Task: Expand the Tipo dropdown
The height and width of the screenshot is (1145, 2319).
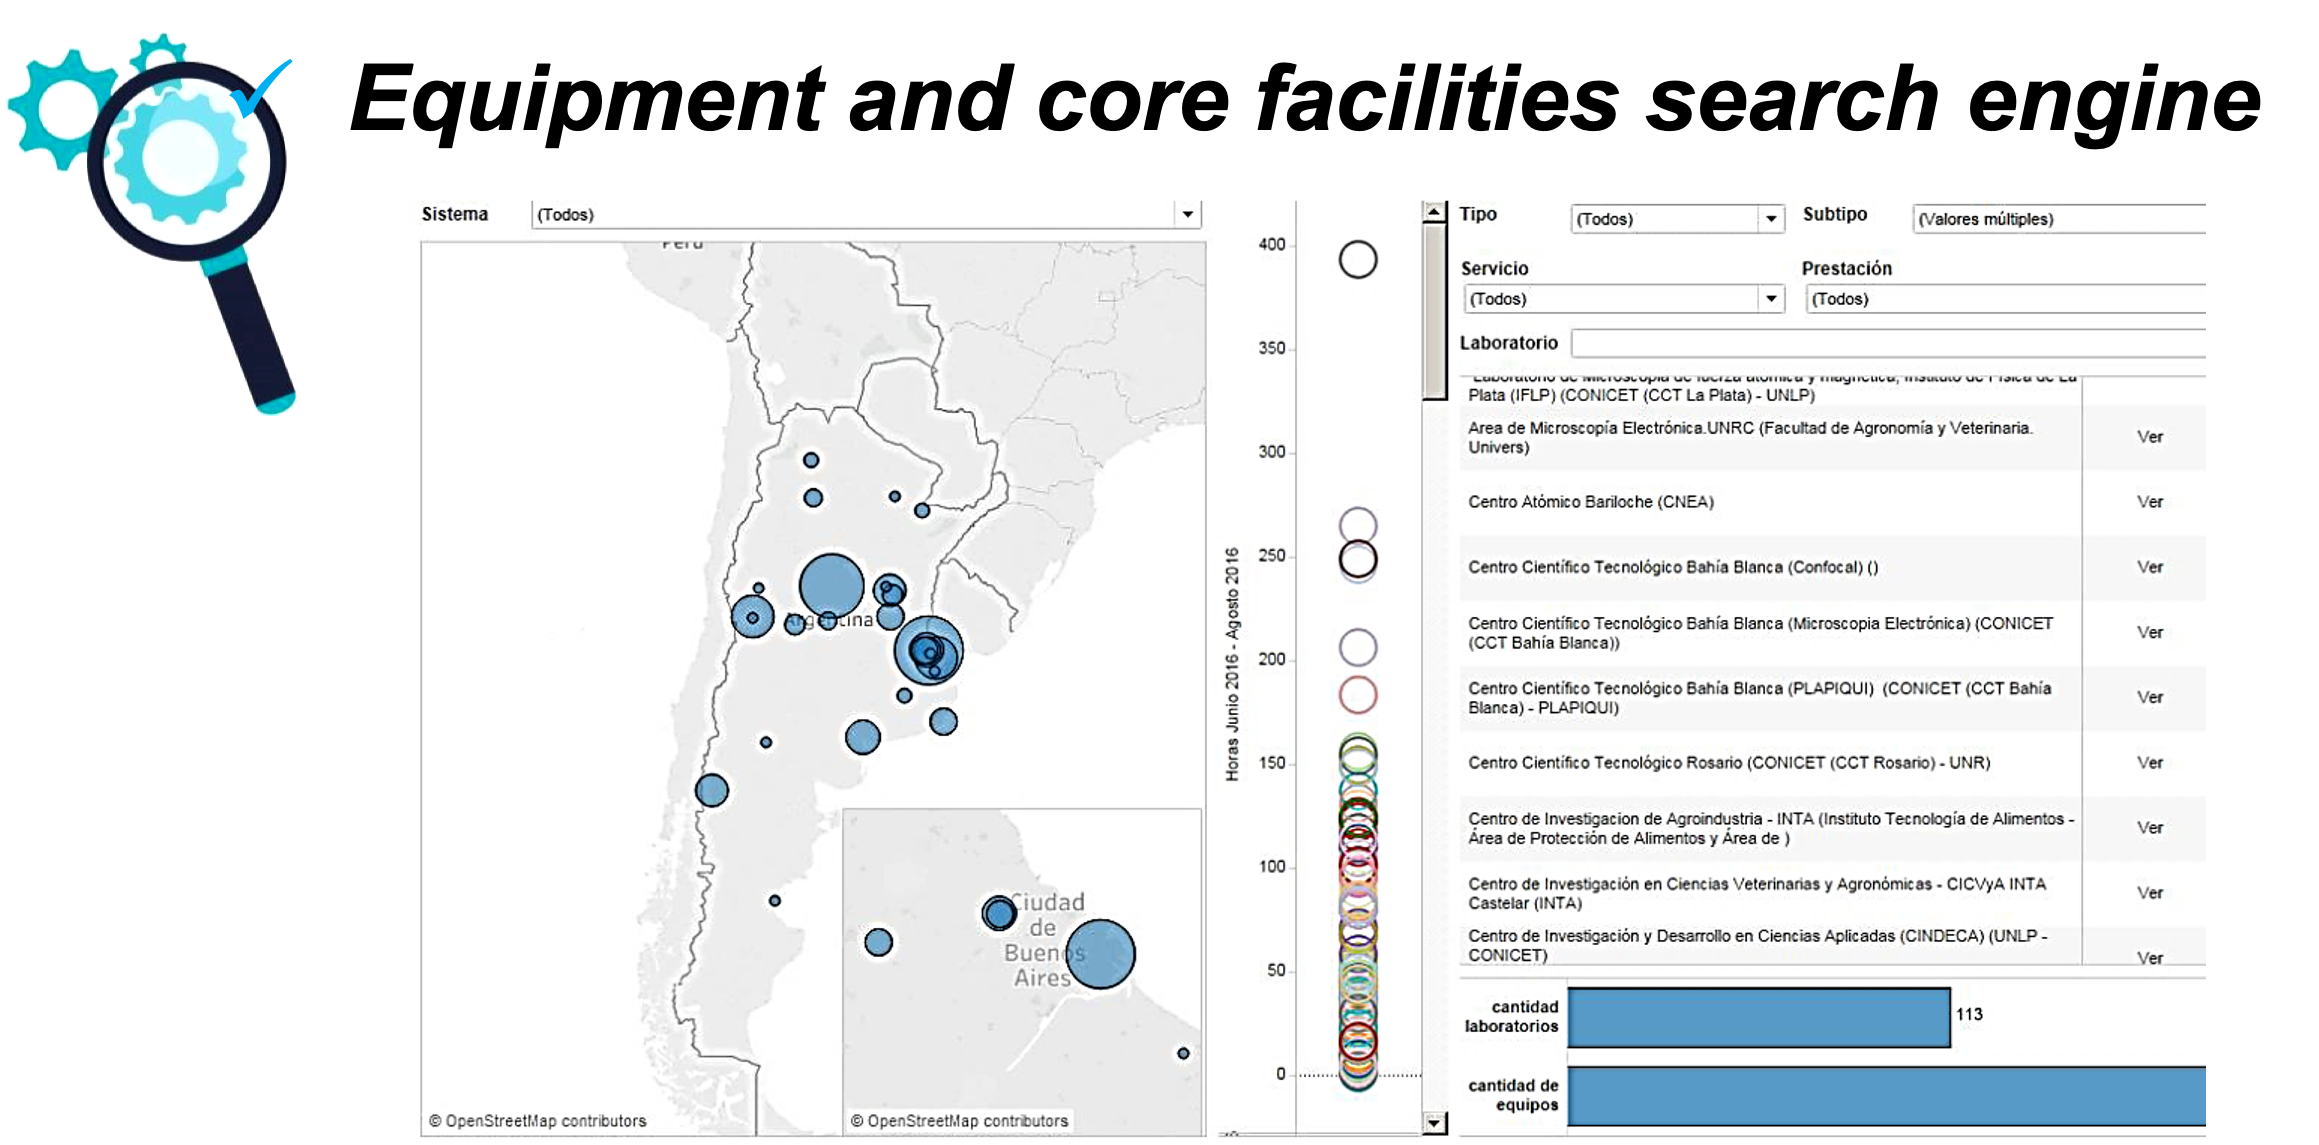Action: (1770, 219)
